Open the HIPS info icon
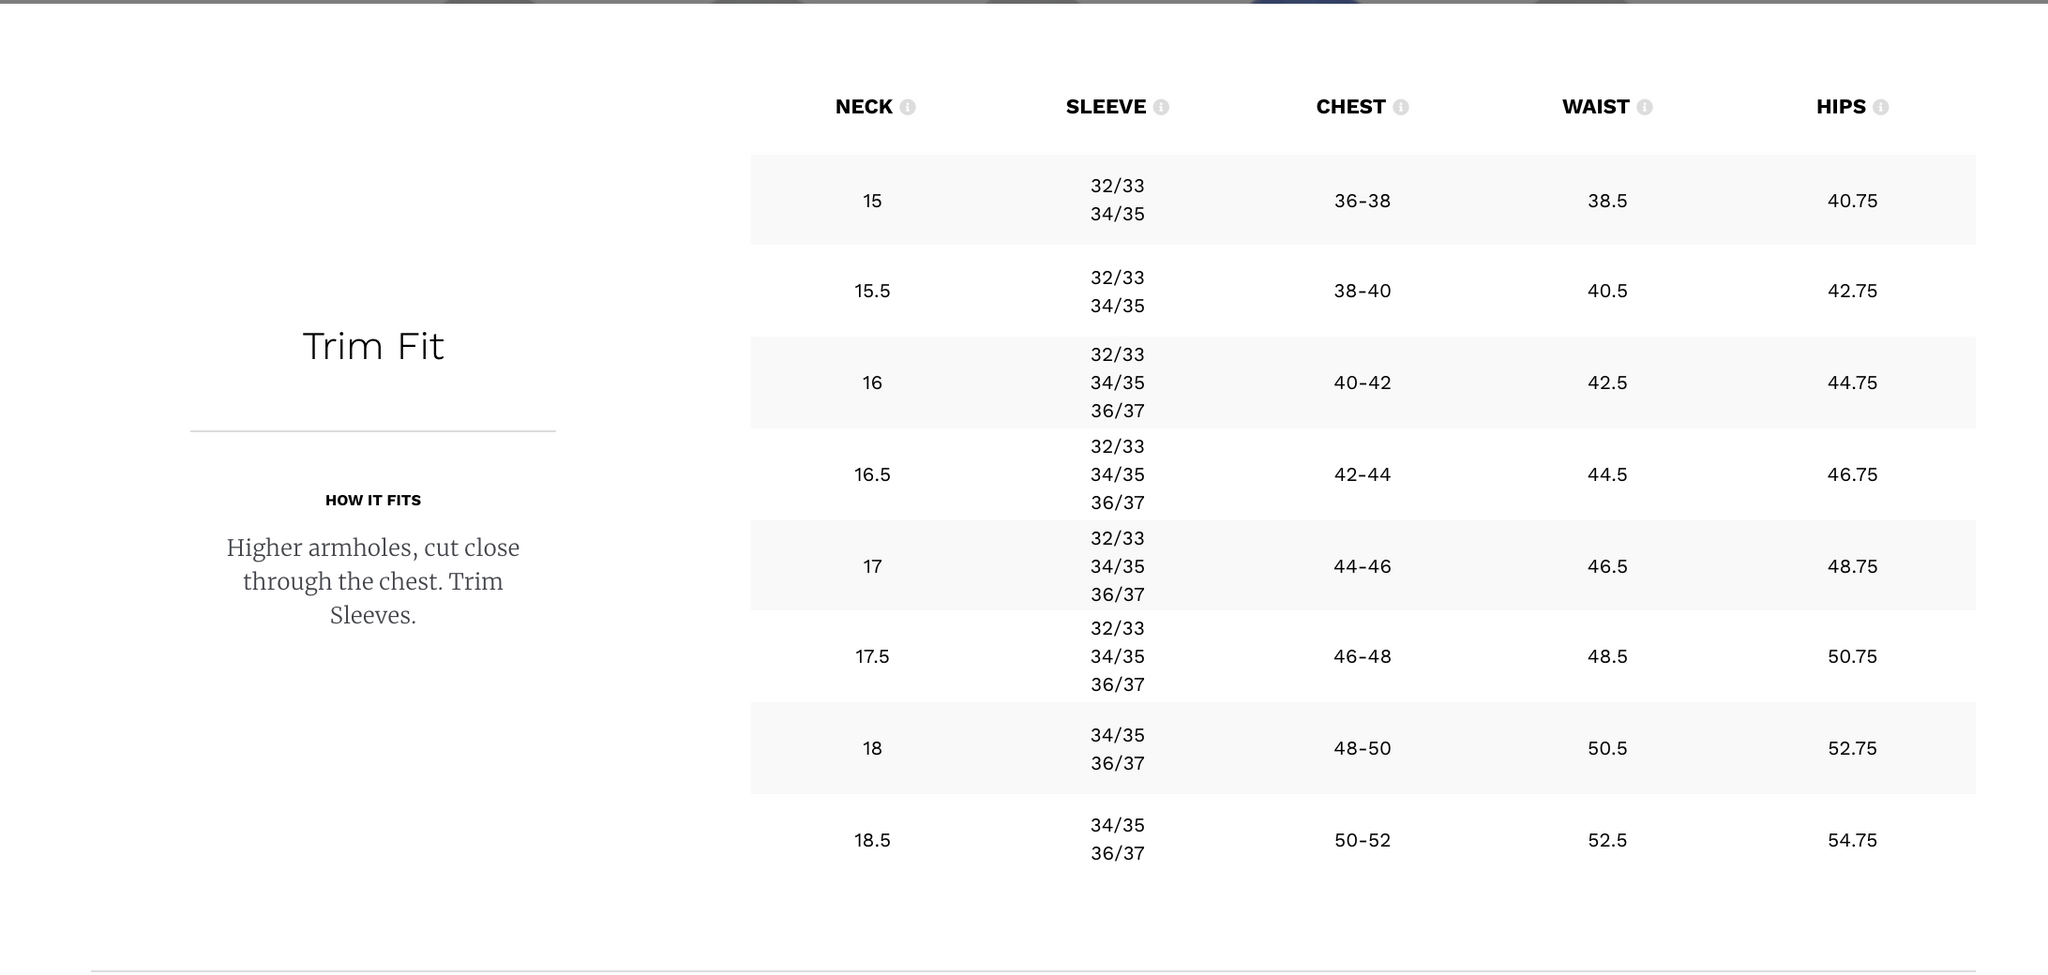The image size is (2048, 975). (x=1880, y=107)
